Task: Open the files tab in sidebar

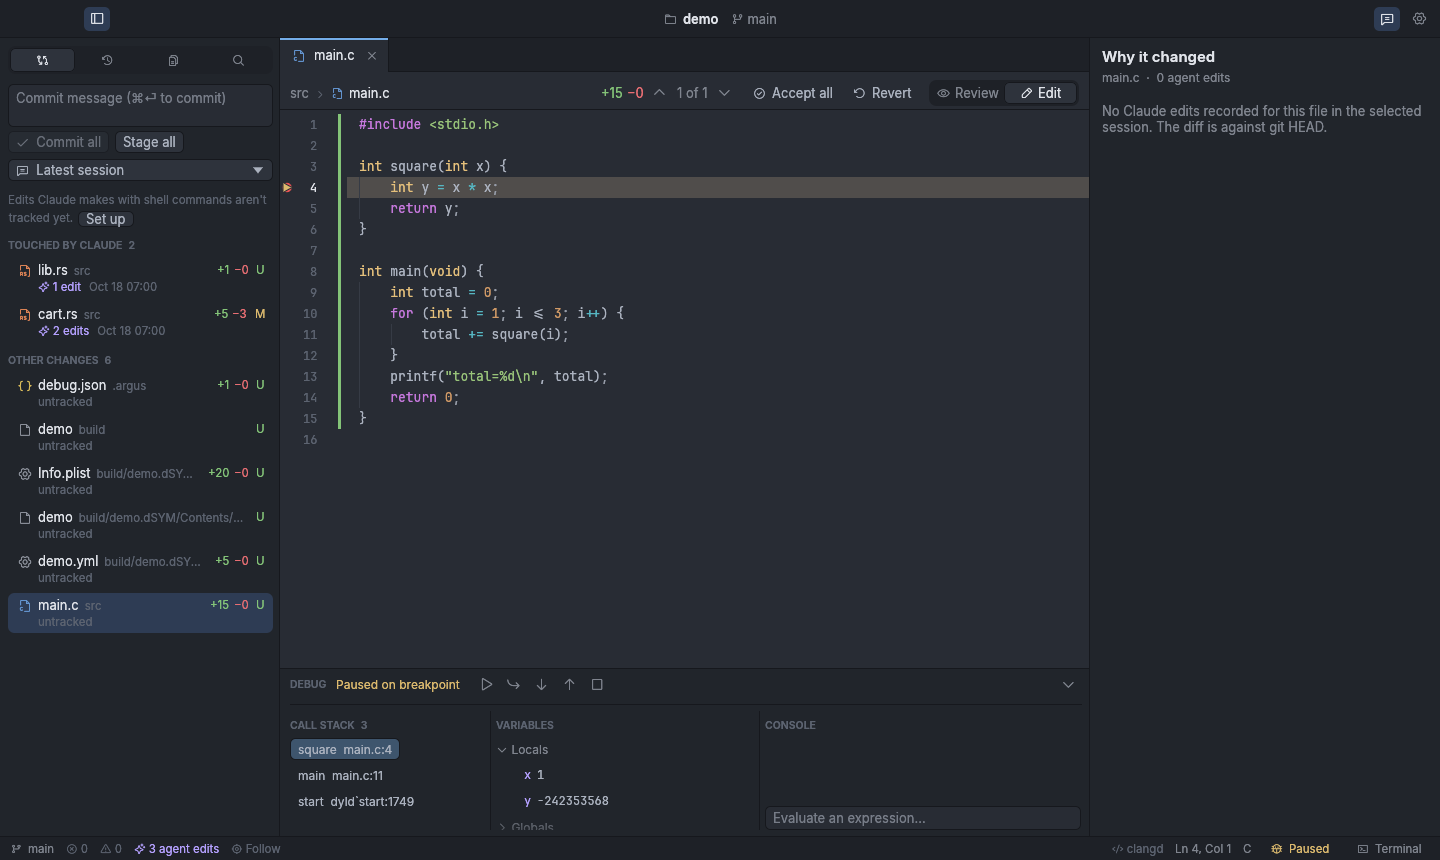Action: [x=173, y=60]
